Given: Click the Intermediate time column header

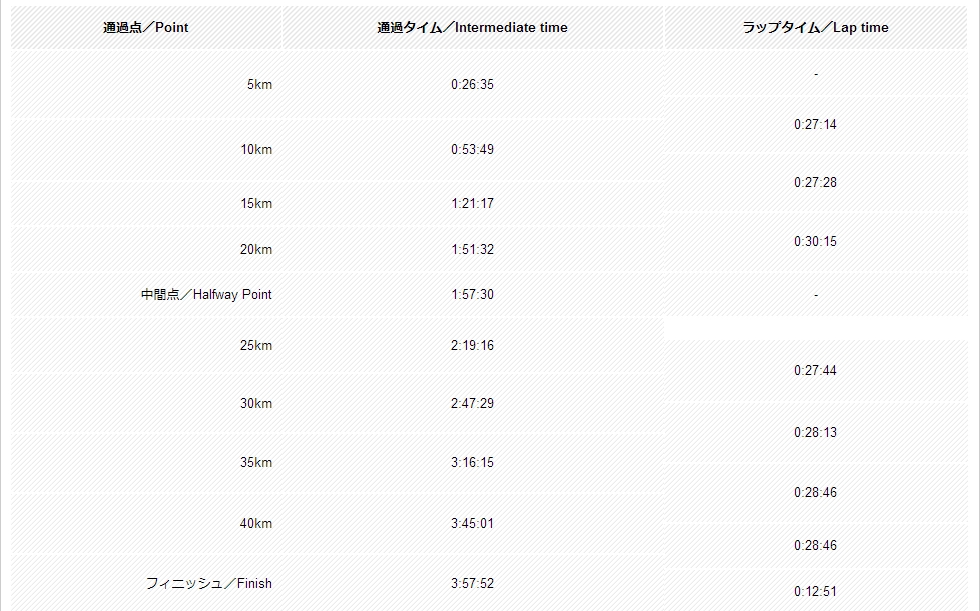Looking at the screenshot, I should pyautogui.click(x=472, y=28).
